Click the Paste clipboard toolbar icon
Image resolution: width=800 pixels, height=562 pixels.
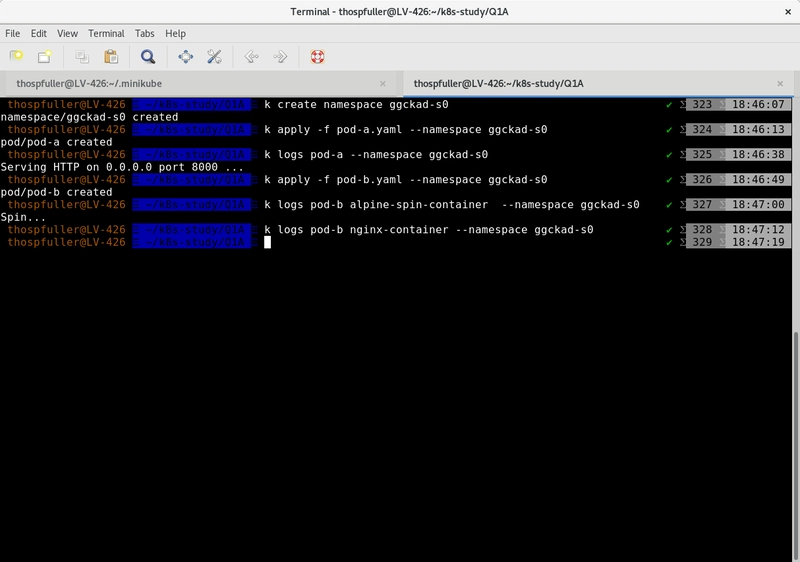[x=111, y=57]
